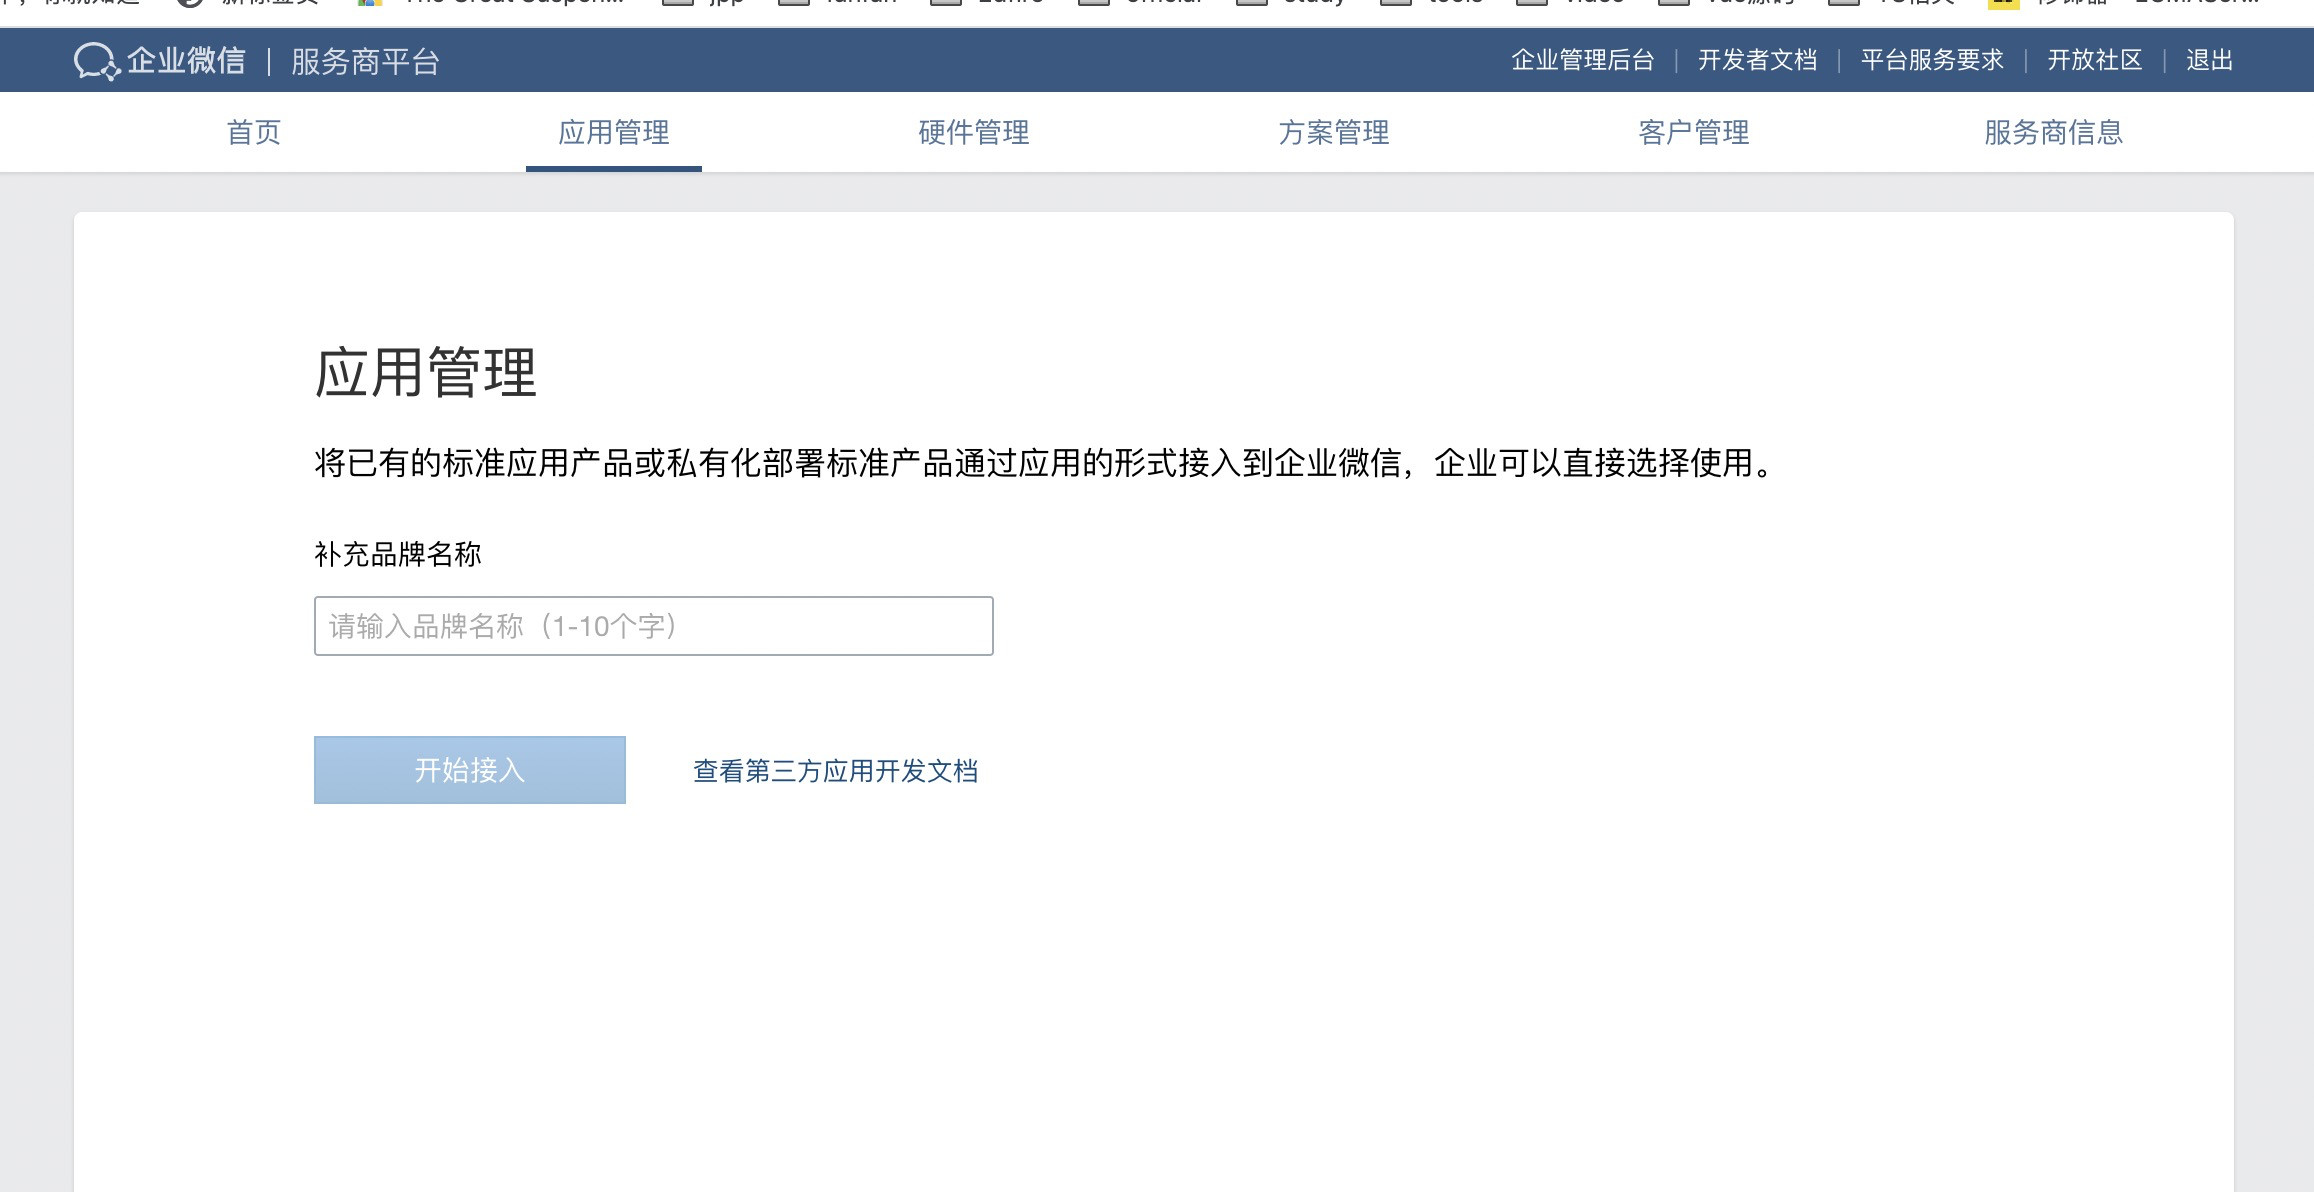Screen dimensions: 2314x1192
Task: Go to 开放社区 community link
Action: [2094, 60]
